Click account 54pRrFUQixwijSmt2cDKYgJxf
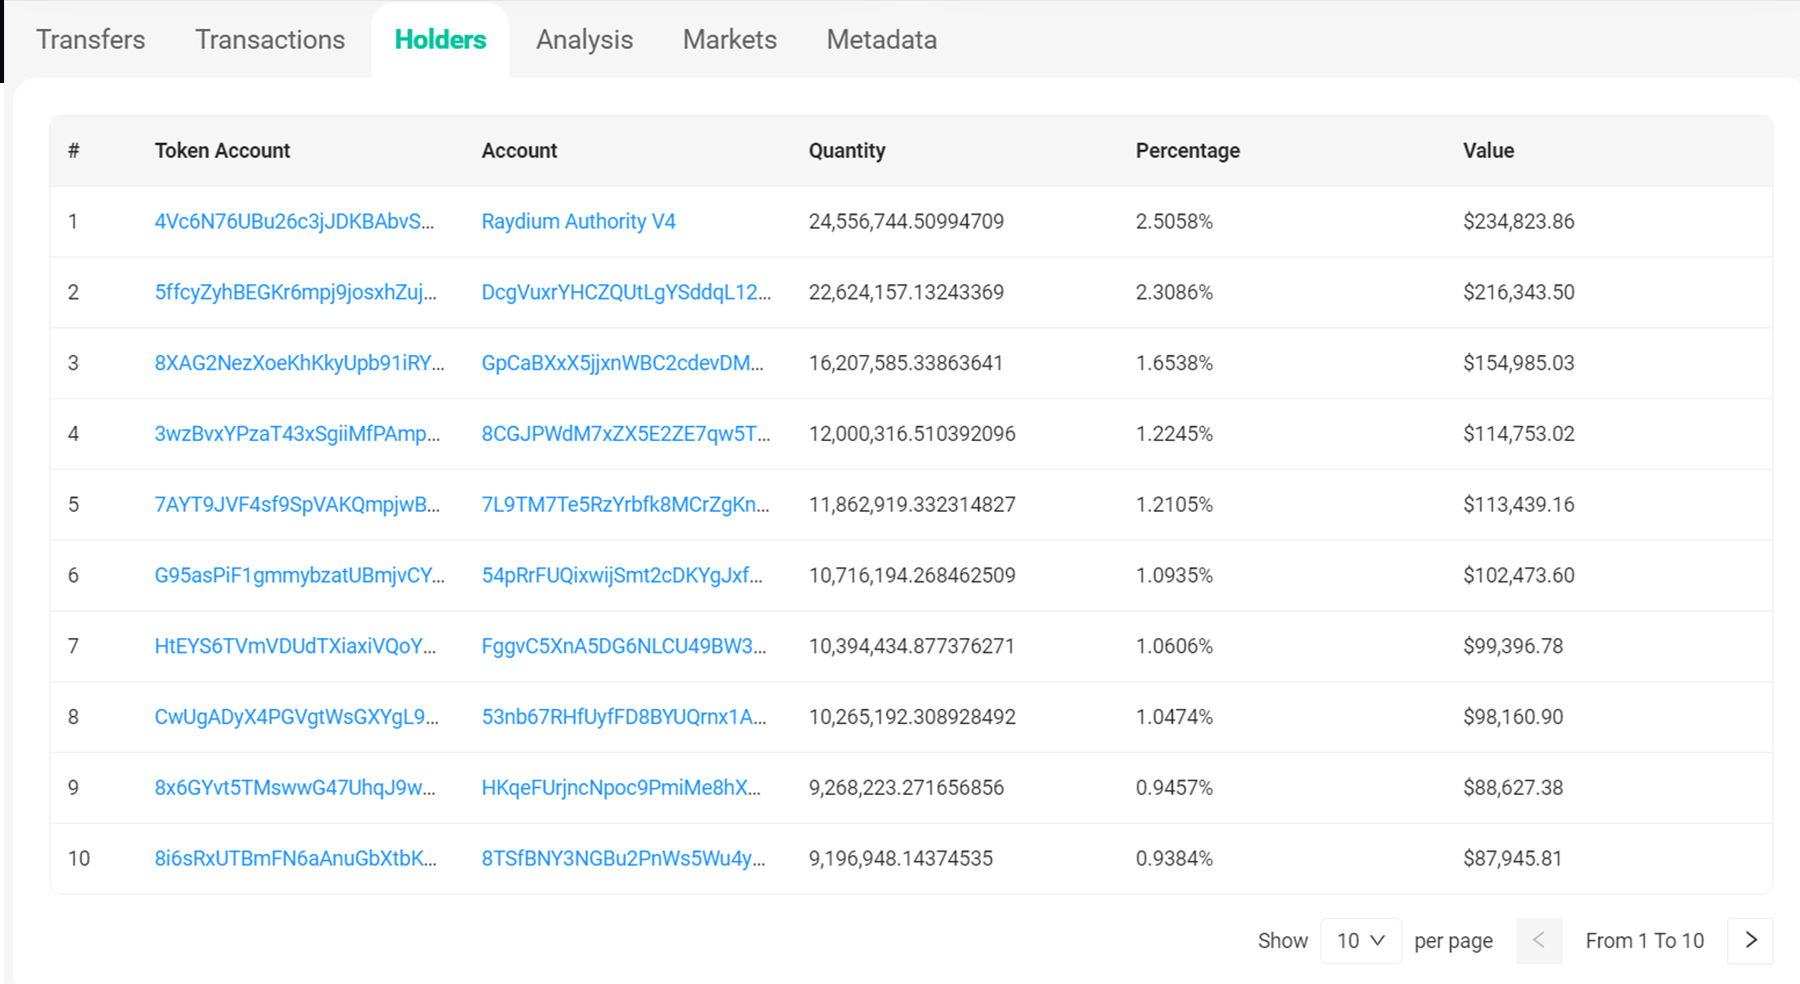Viewport: 1800px width, 984px height. [x=622, y=575]
